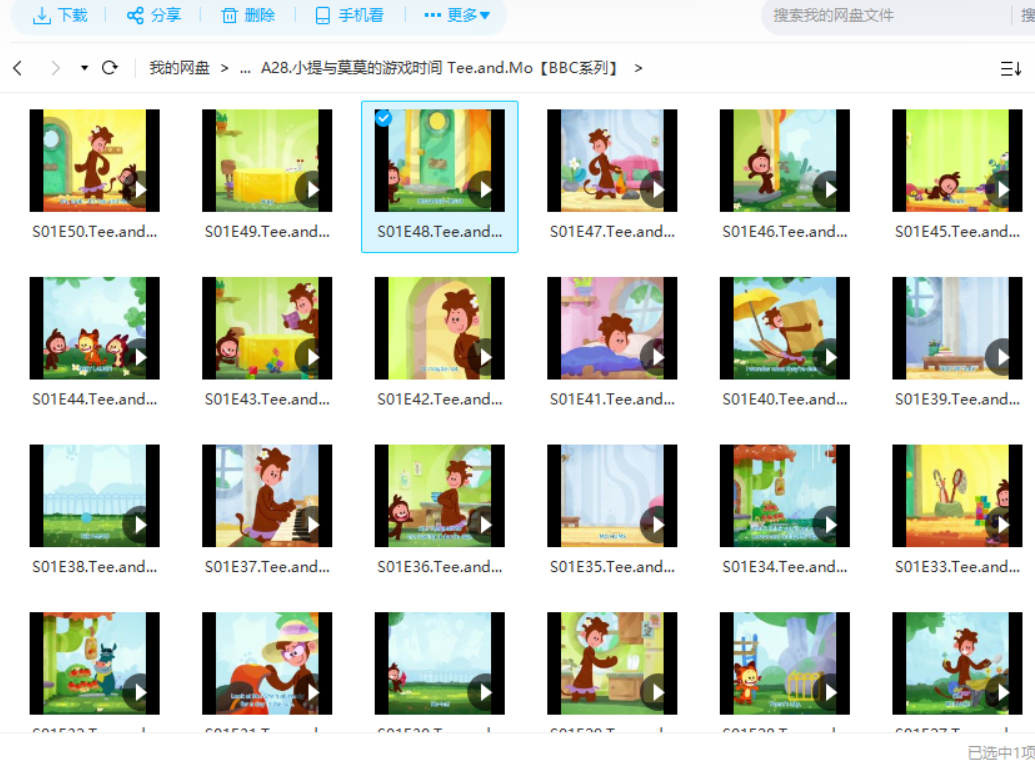The height and width of the screenshot is (764, 1035).
Task: Go back with the left arrow icon
Action: (18, 68)
